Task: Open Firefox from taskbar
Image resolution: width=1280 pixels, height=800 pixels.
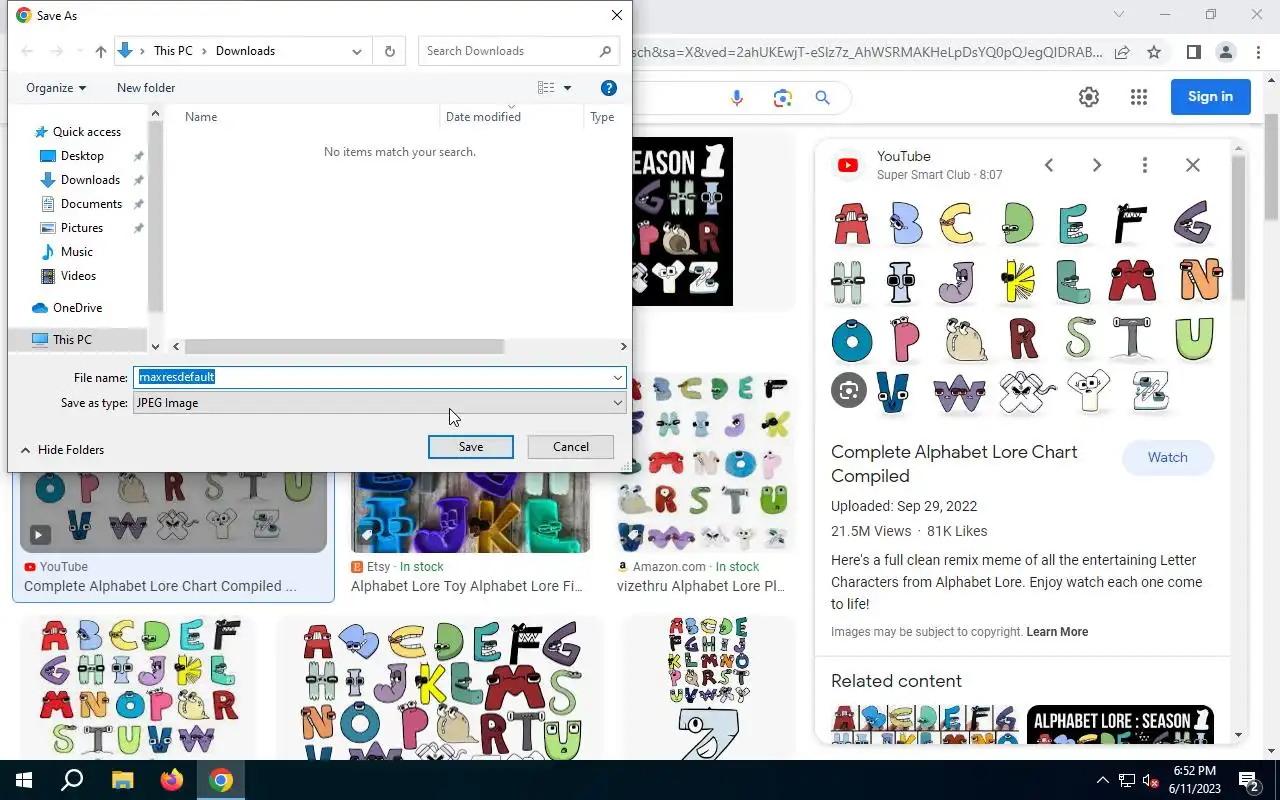Action: click(x=172, y=780)
